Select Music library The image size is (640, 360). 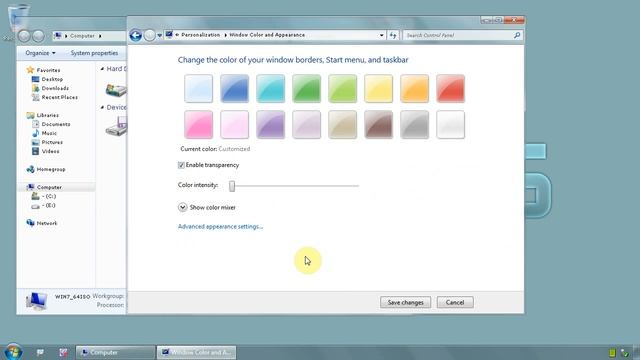point(49,133)
